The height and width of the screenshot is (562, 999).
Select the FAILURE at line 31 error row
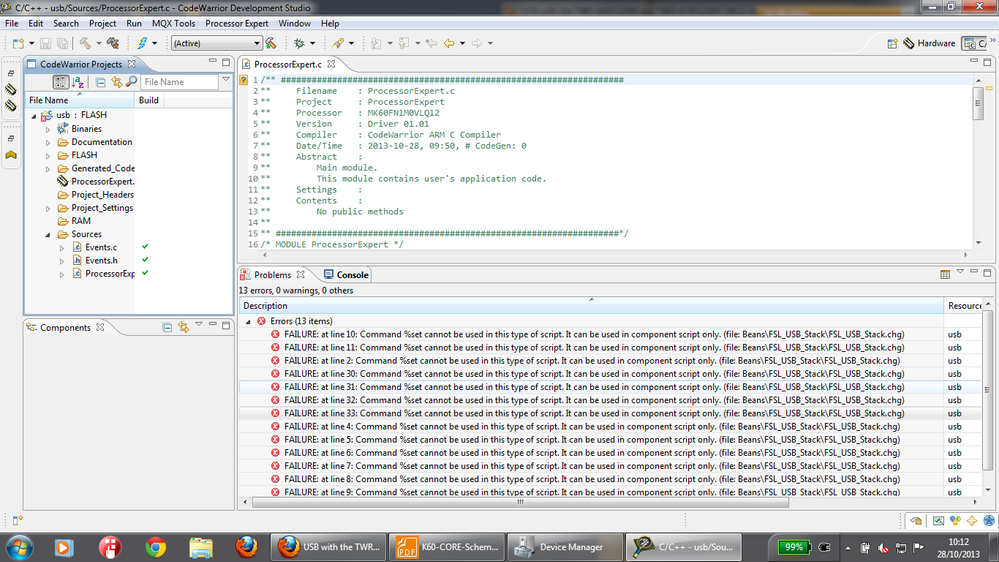tap(610, 387)
